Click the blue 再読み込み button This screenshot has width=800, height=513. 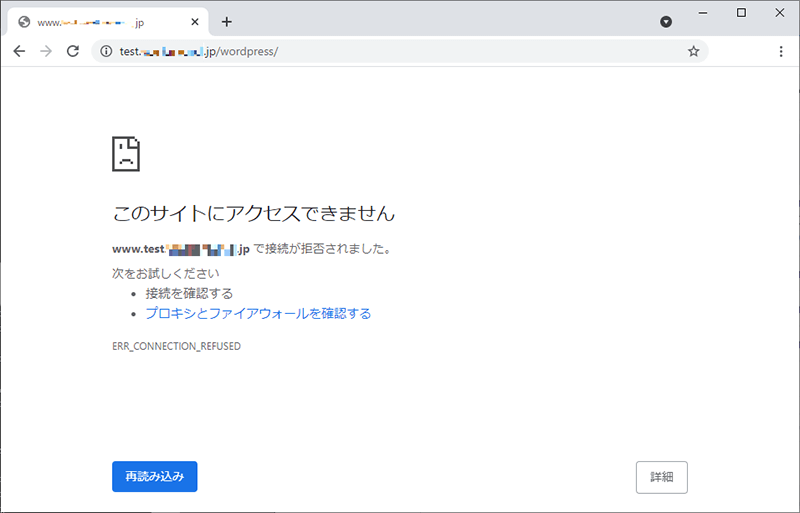coord(154,477)
